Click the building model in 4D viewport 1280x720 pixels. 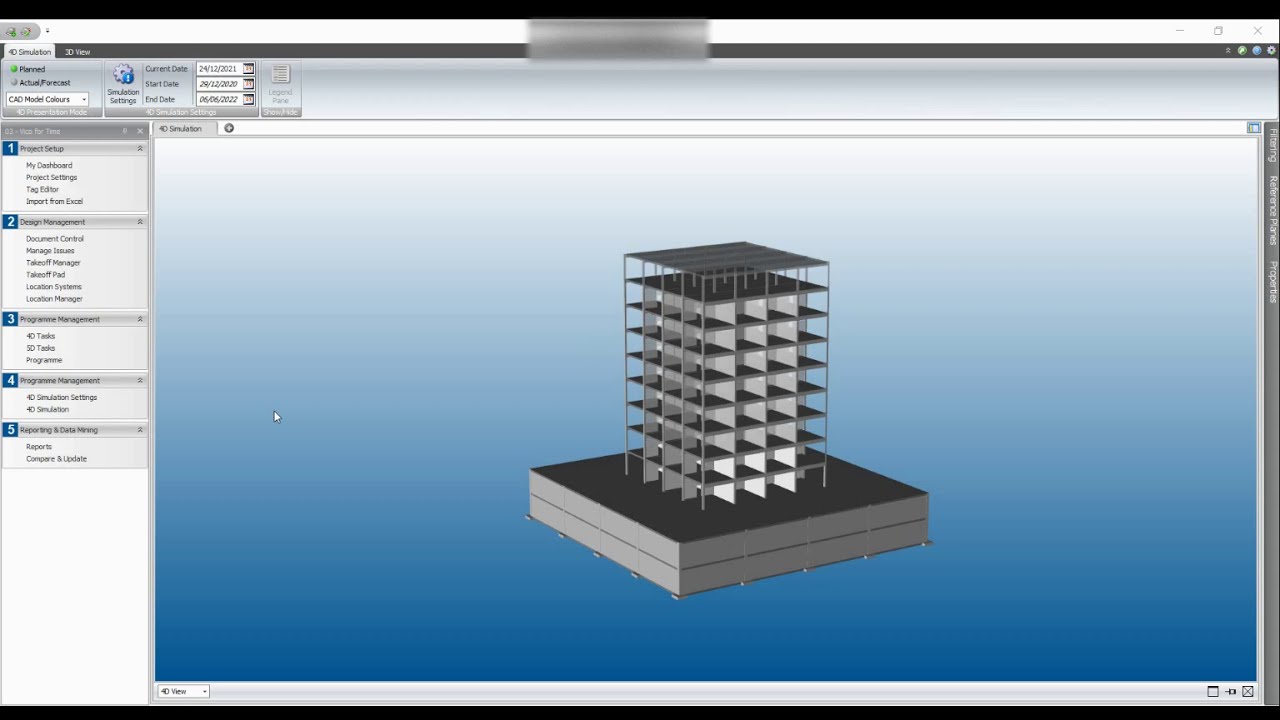728,418
